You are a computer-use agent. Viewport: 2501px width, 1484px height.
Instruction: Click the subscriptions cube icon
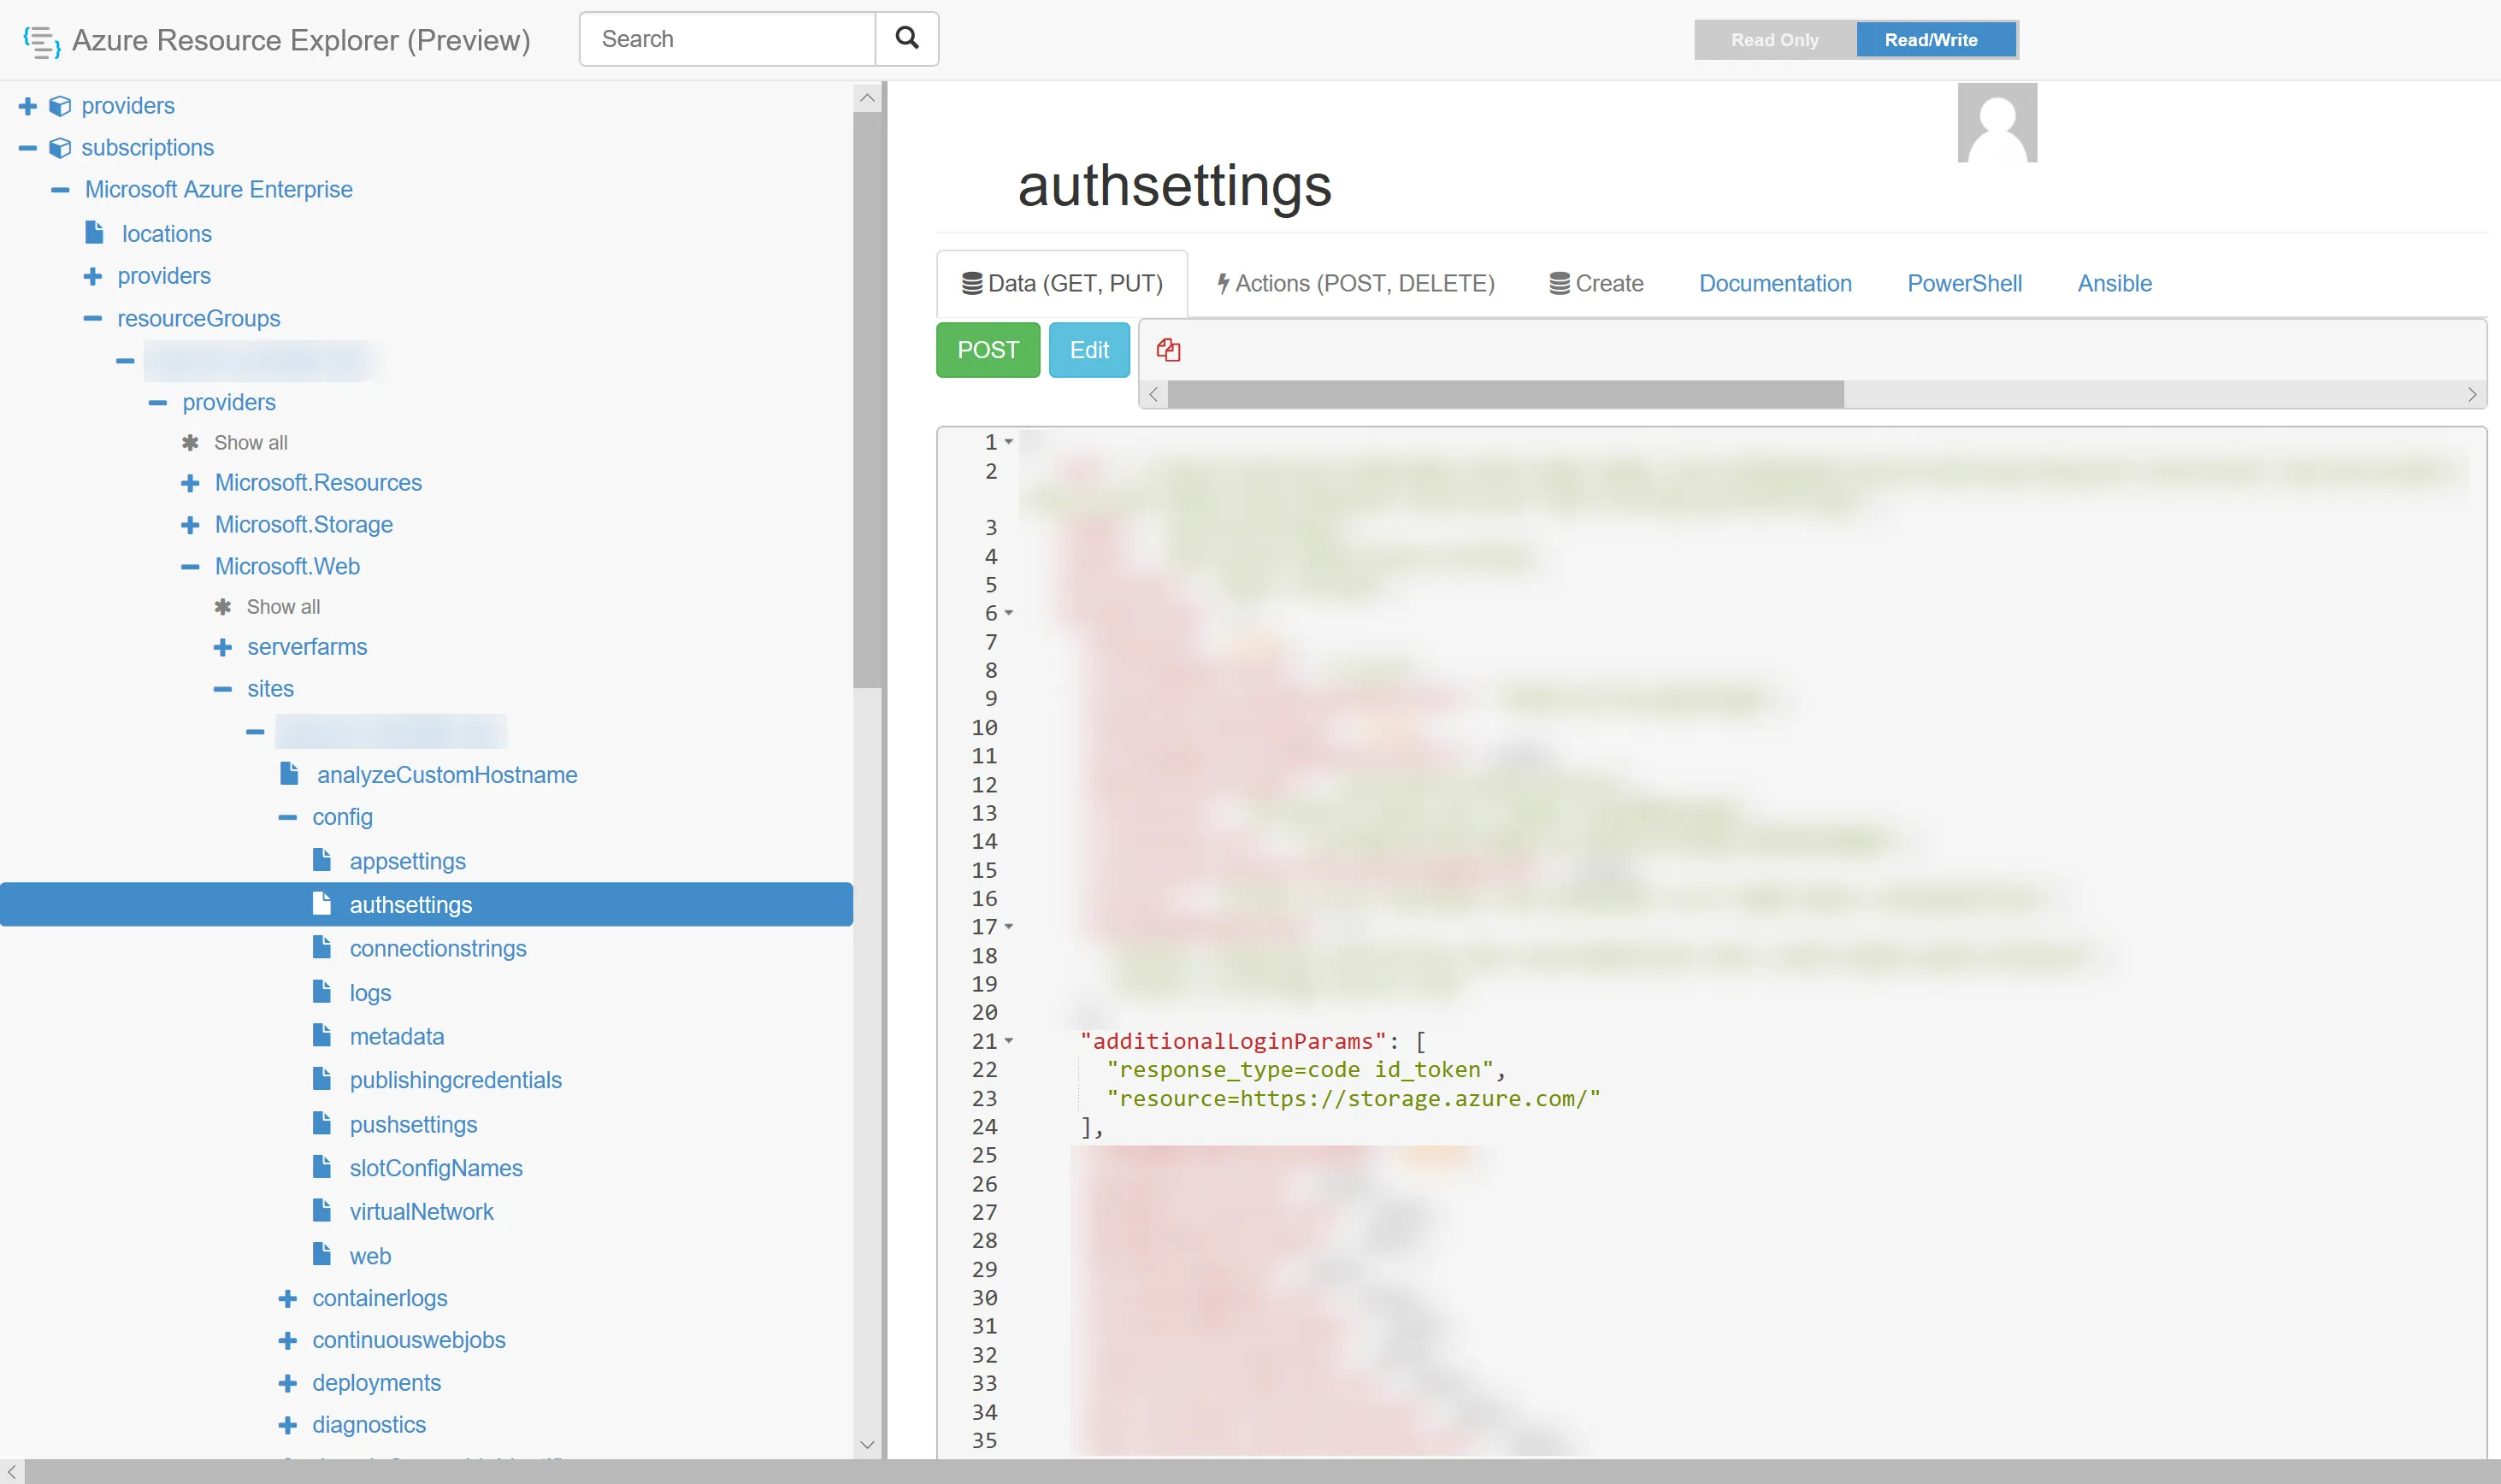[60, 148]
